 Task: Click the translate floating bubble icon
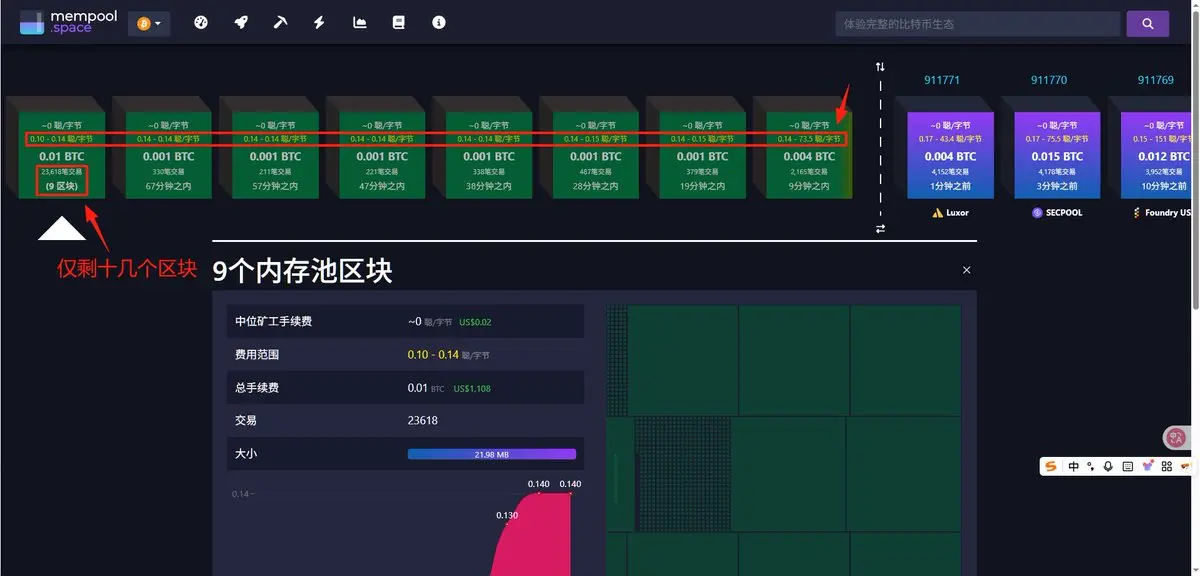click(x=1177, y=437)
